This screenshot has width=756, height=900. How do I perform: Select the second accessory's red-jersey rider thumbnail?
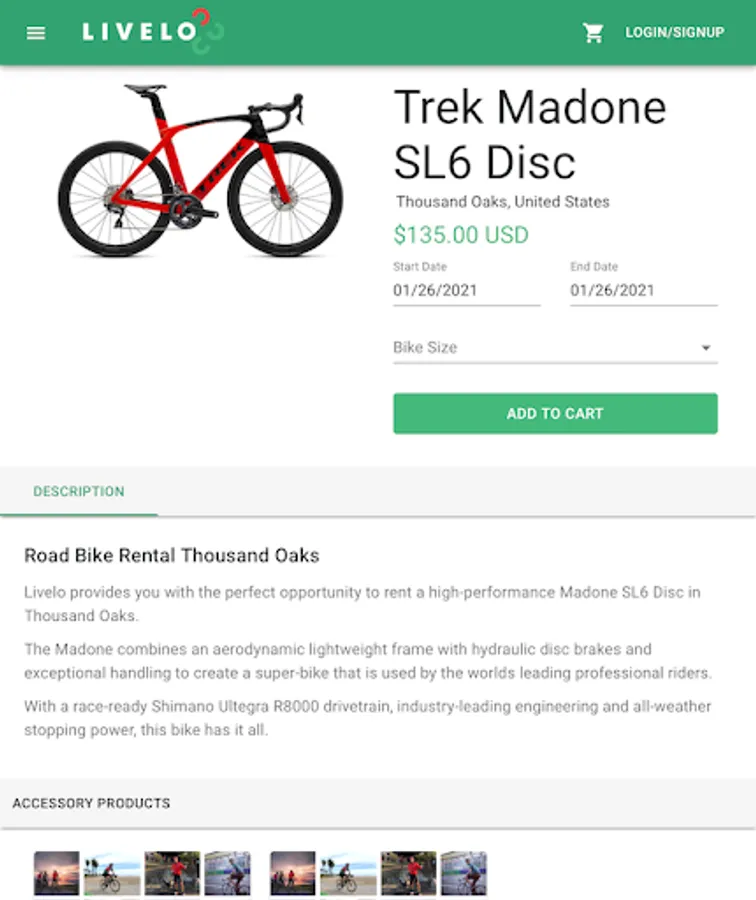408,873
